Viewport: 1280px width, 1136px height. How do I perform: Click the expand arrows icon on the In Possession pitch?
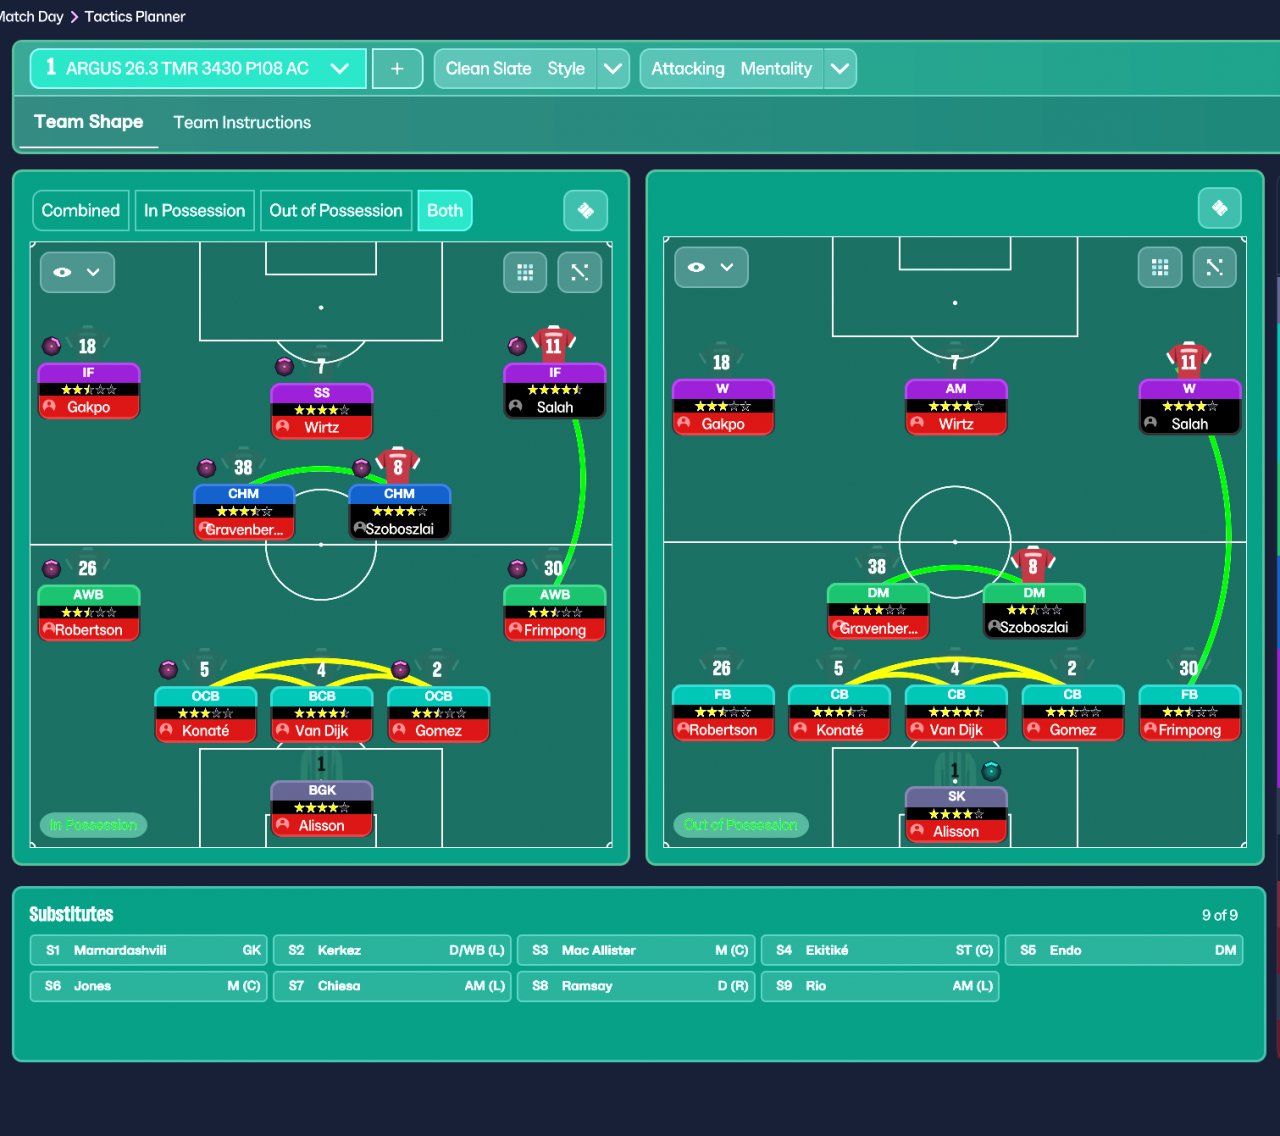(580, 272)
